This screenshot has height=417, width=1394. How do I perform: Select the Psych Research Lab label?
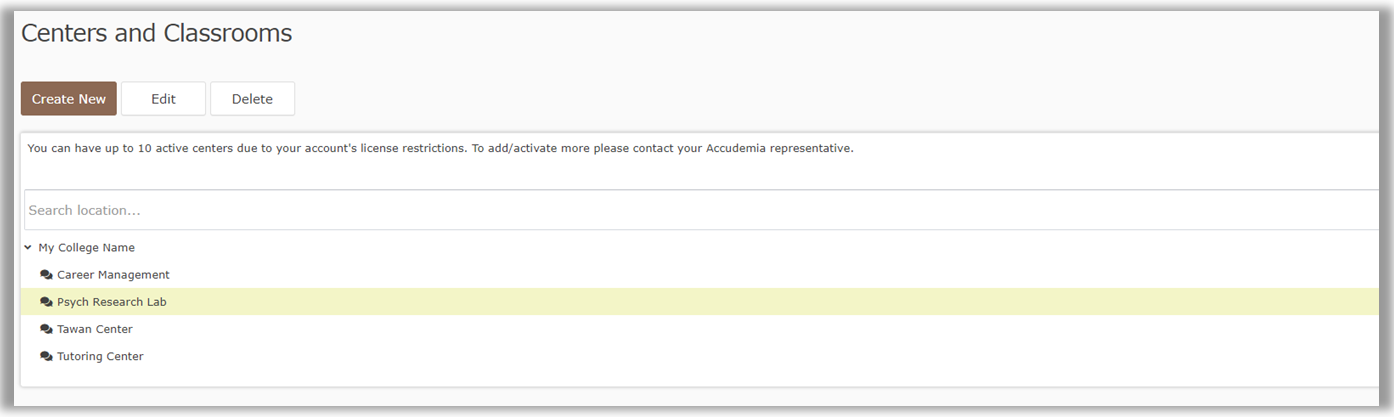112,302
